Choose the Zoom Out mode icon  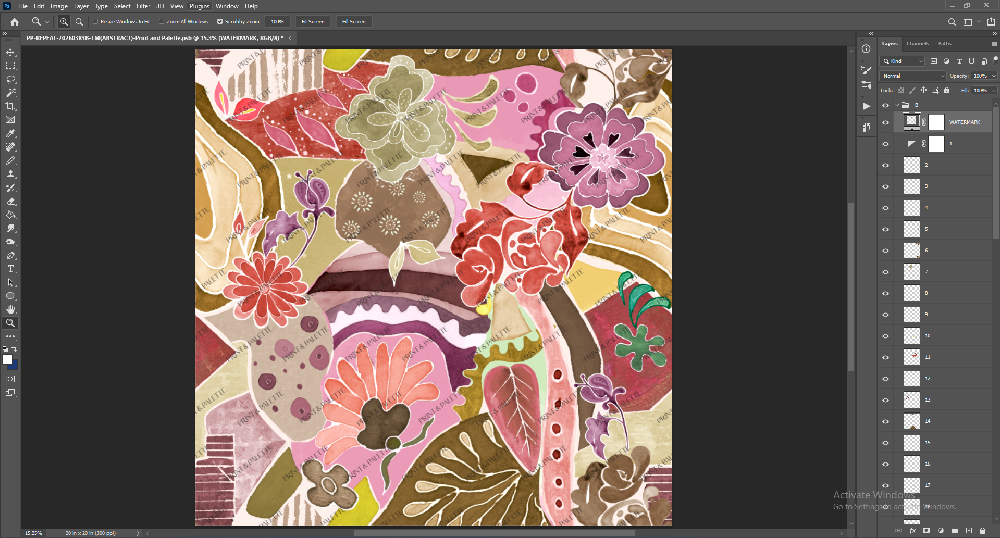click(x=79, y=22)
